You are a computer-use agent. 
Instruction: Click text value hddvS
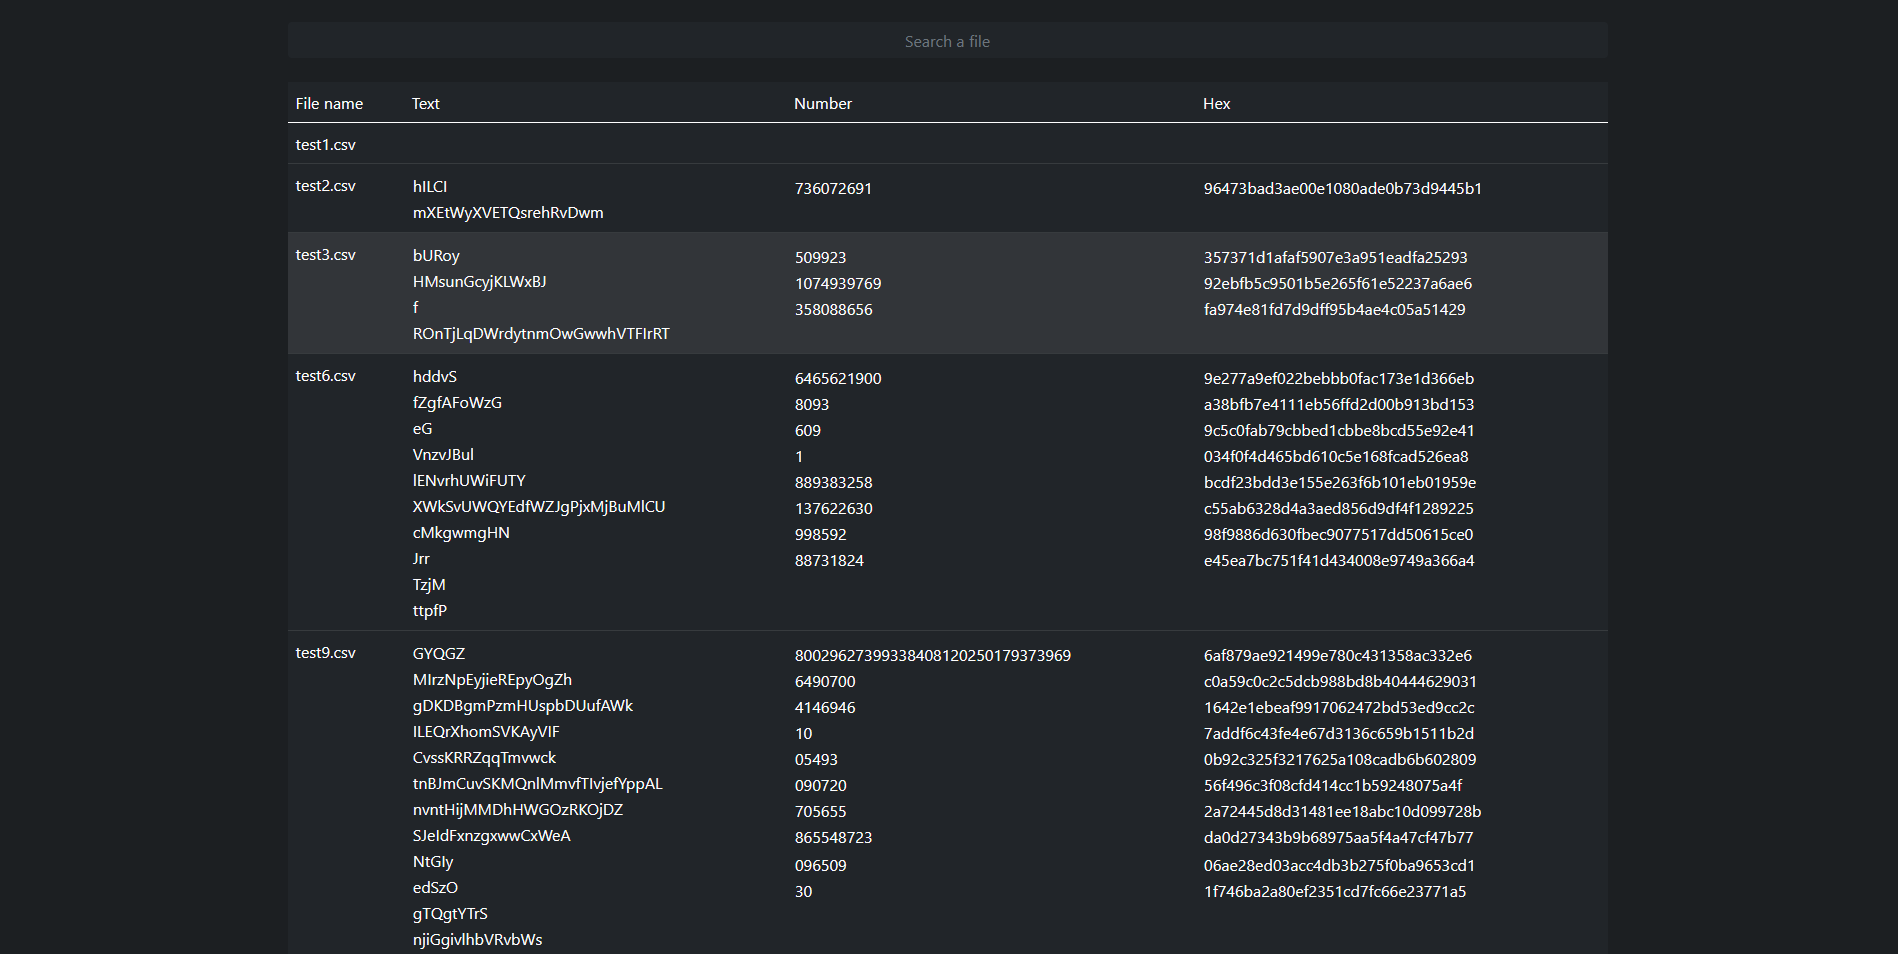[x=435, y=377]
